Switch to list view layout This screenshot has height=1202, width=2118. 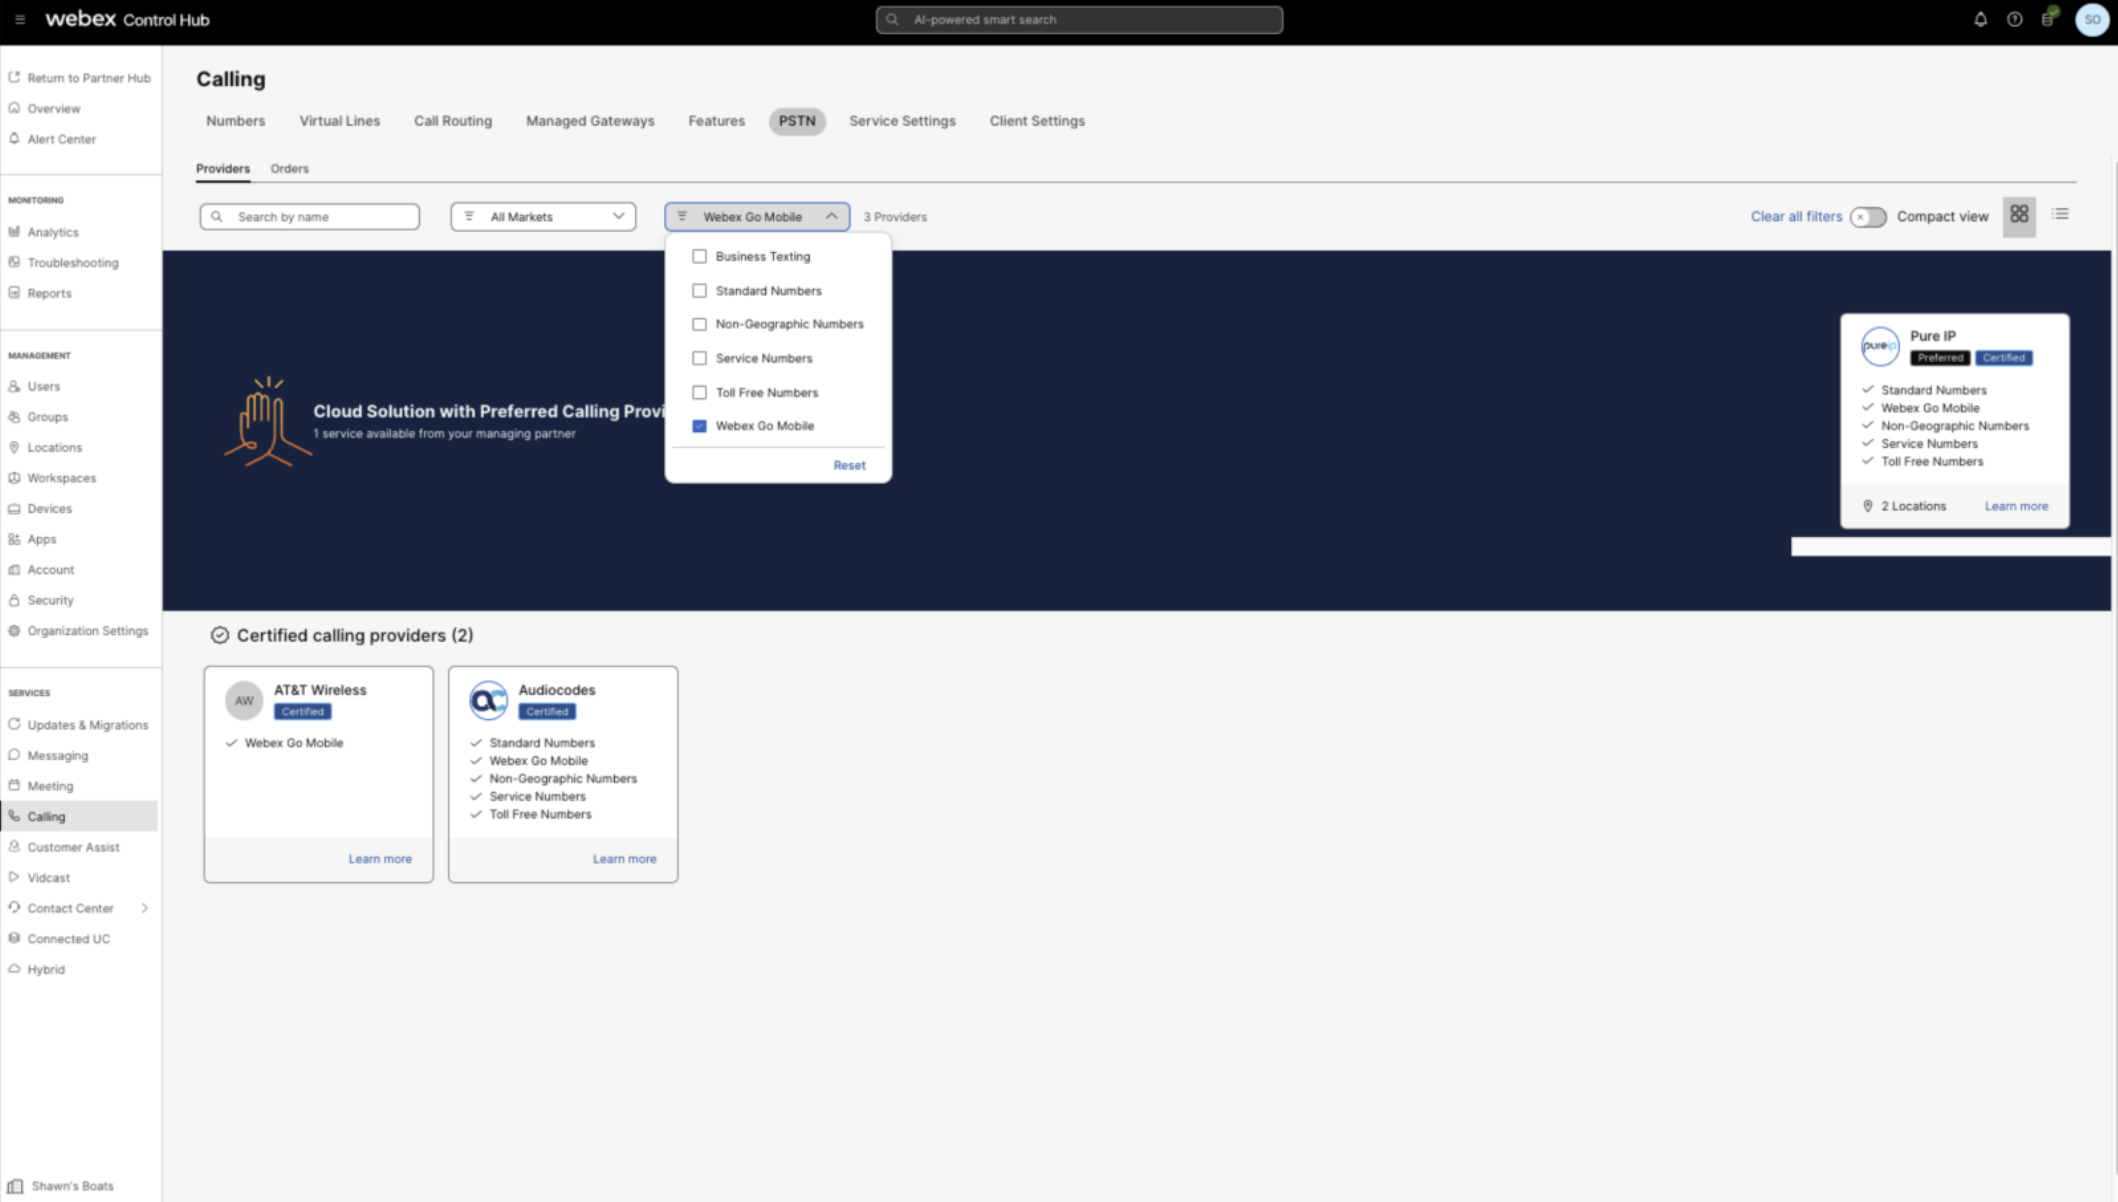(2060, 214)
